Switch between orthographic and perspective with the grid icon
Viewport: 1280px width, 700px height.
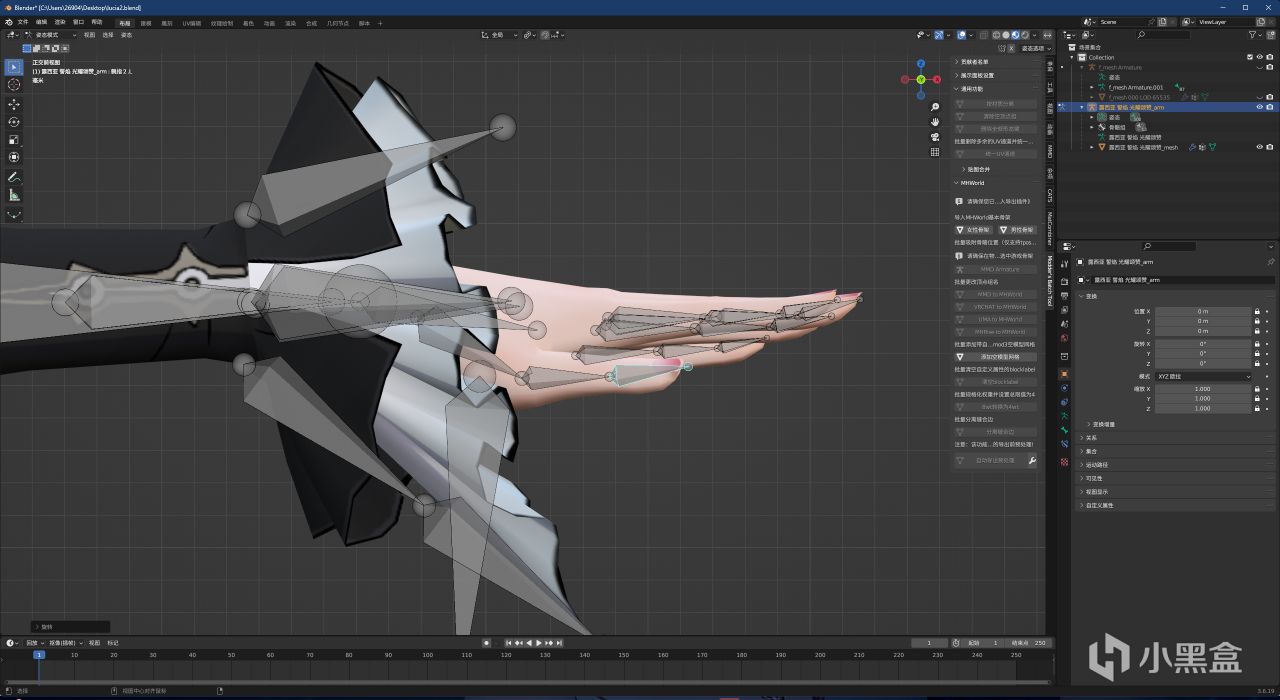coord(934,152)
